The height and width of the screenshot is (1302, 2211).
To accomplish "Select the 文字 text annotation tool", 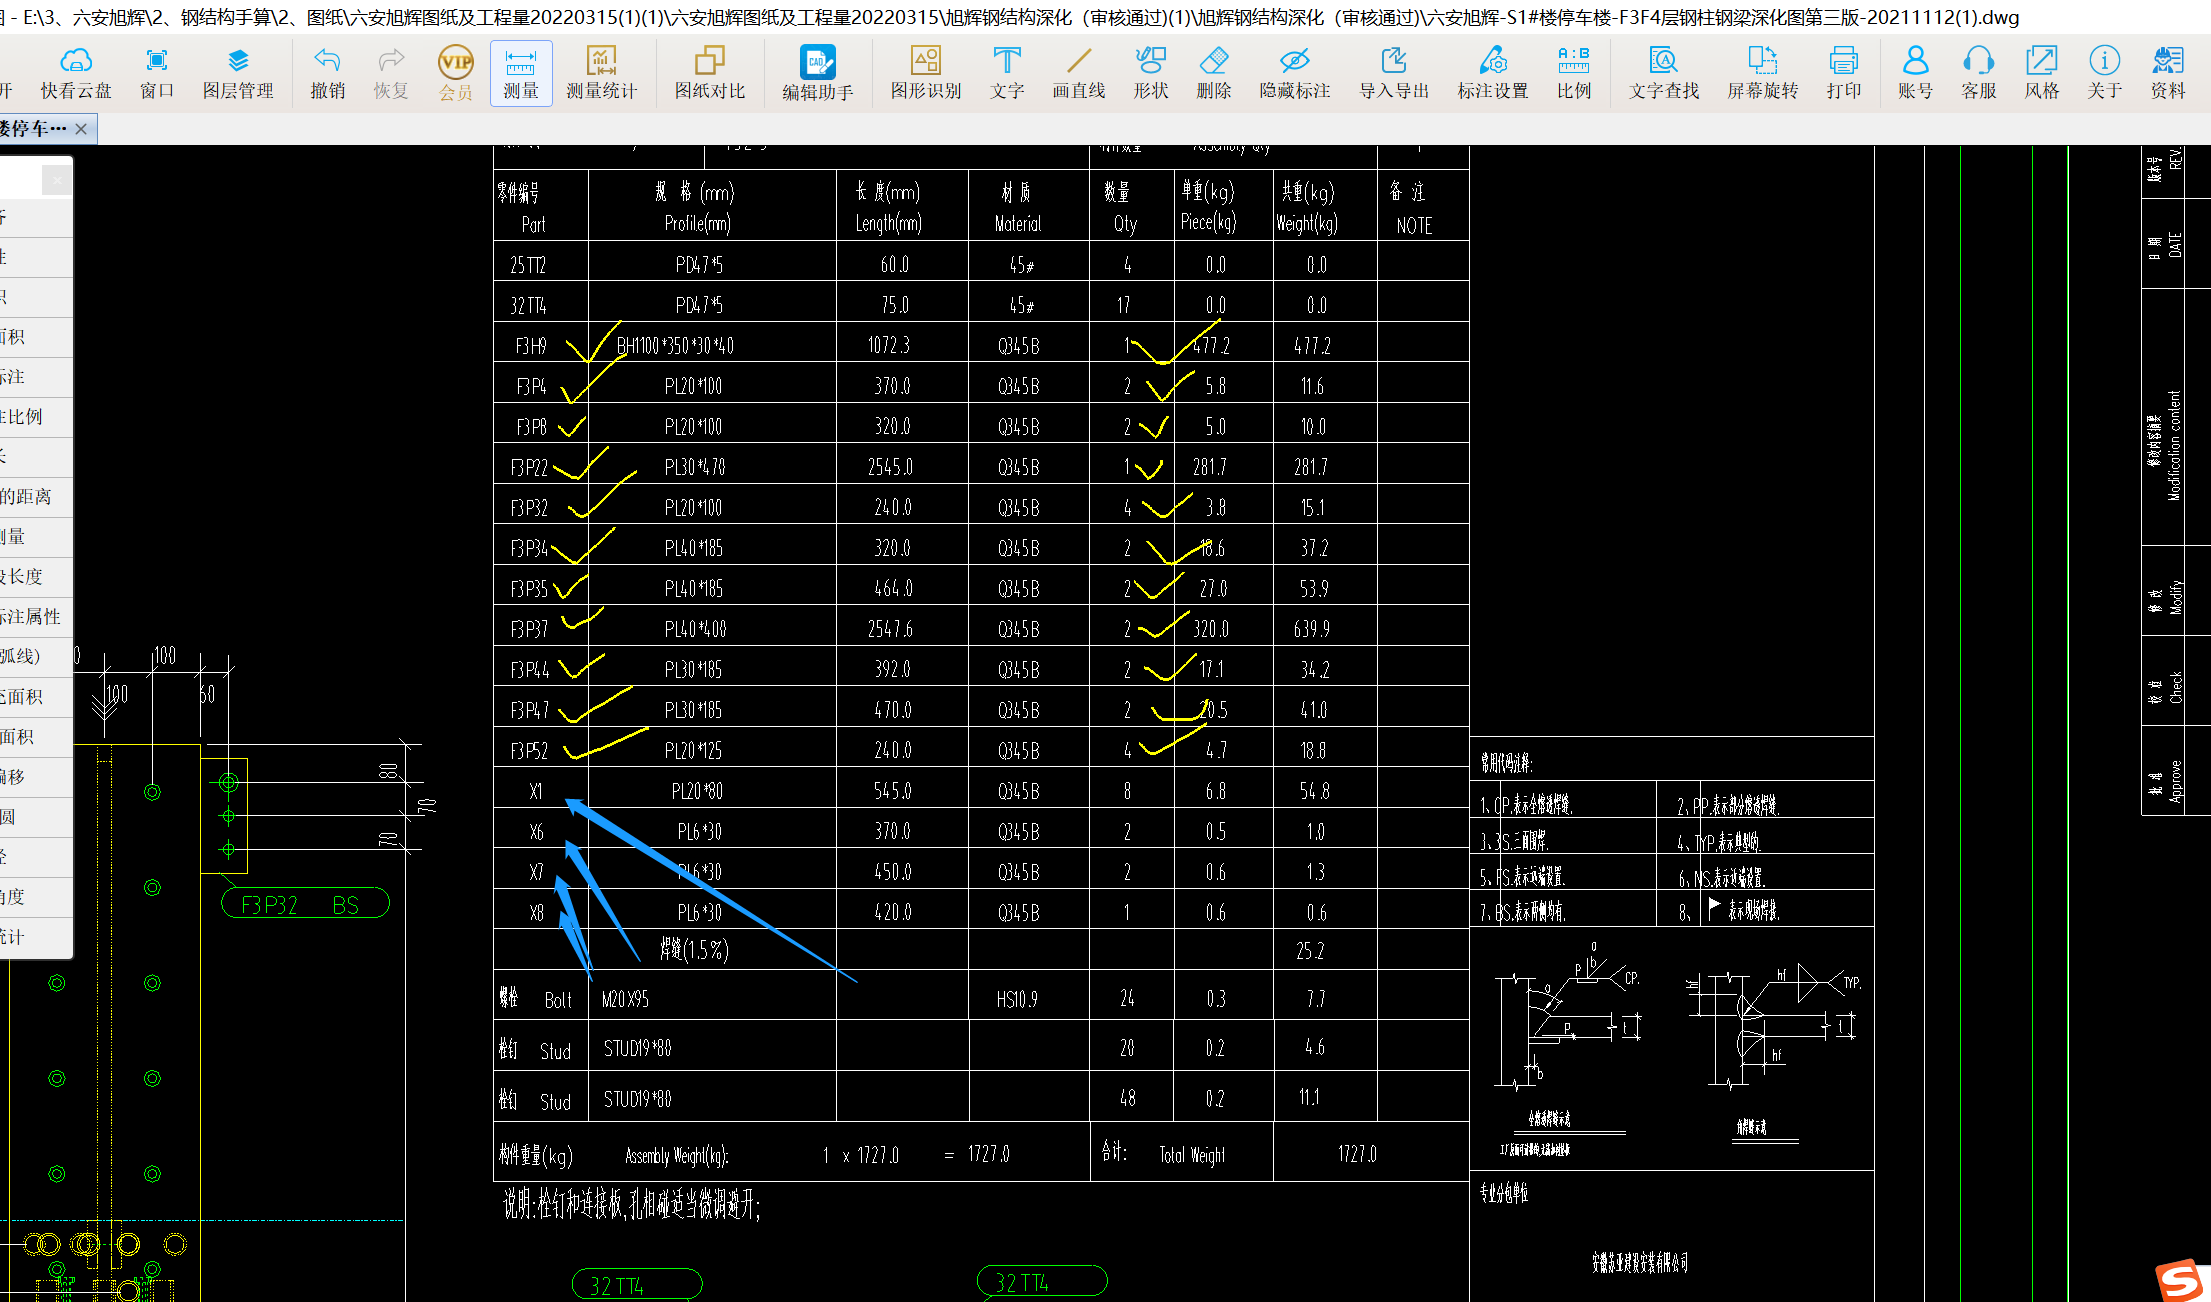I will (x=1007, y=73).
